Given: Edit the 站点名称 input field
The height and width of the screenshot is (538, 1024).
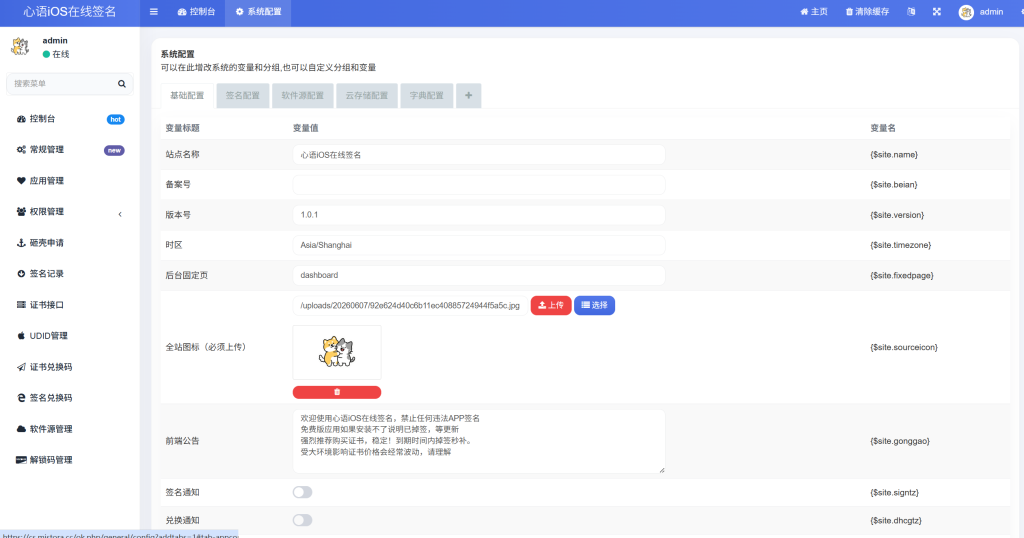Looking at the screenshot, I should pos(479,155).
